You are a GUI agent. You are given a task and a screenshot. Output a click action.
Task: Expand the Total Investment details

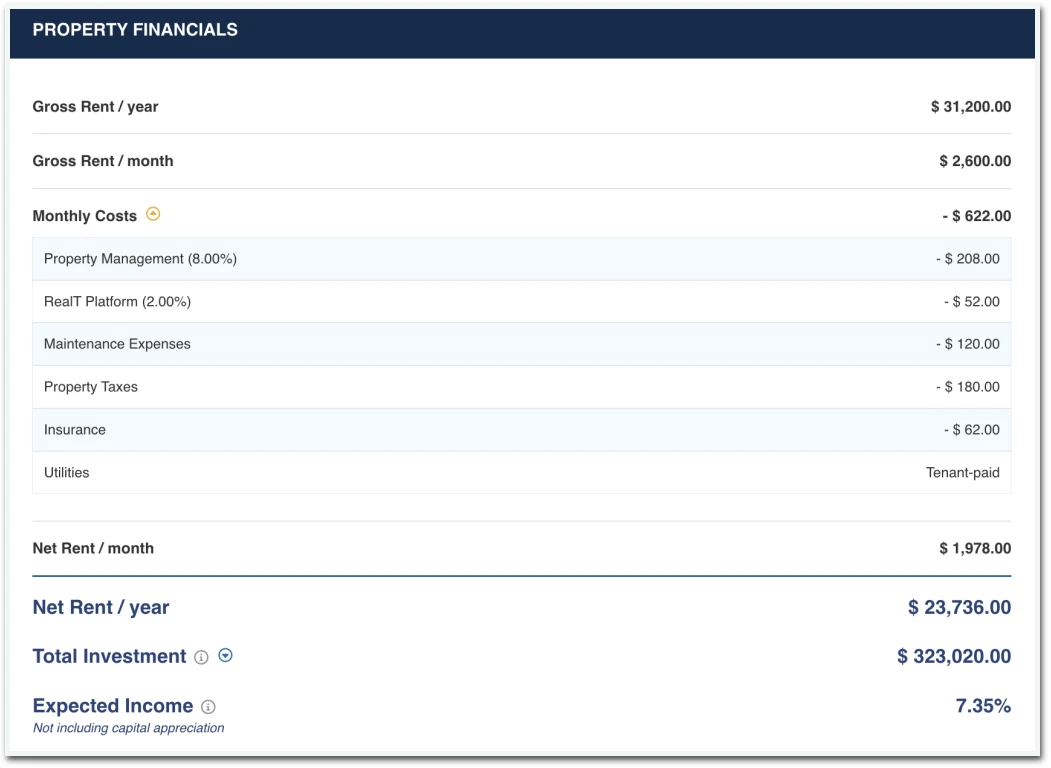226,656
